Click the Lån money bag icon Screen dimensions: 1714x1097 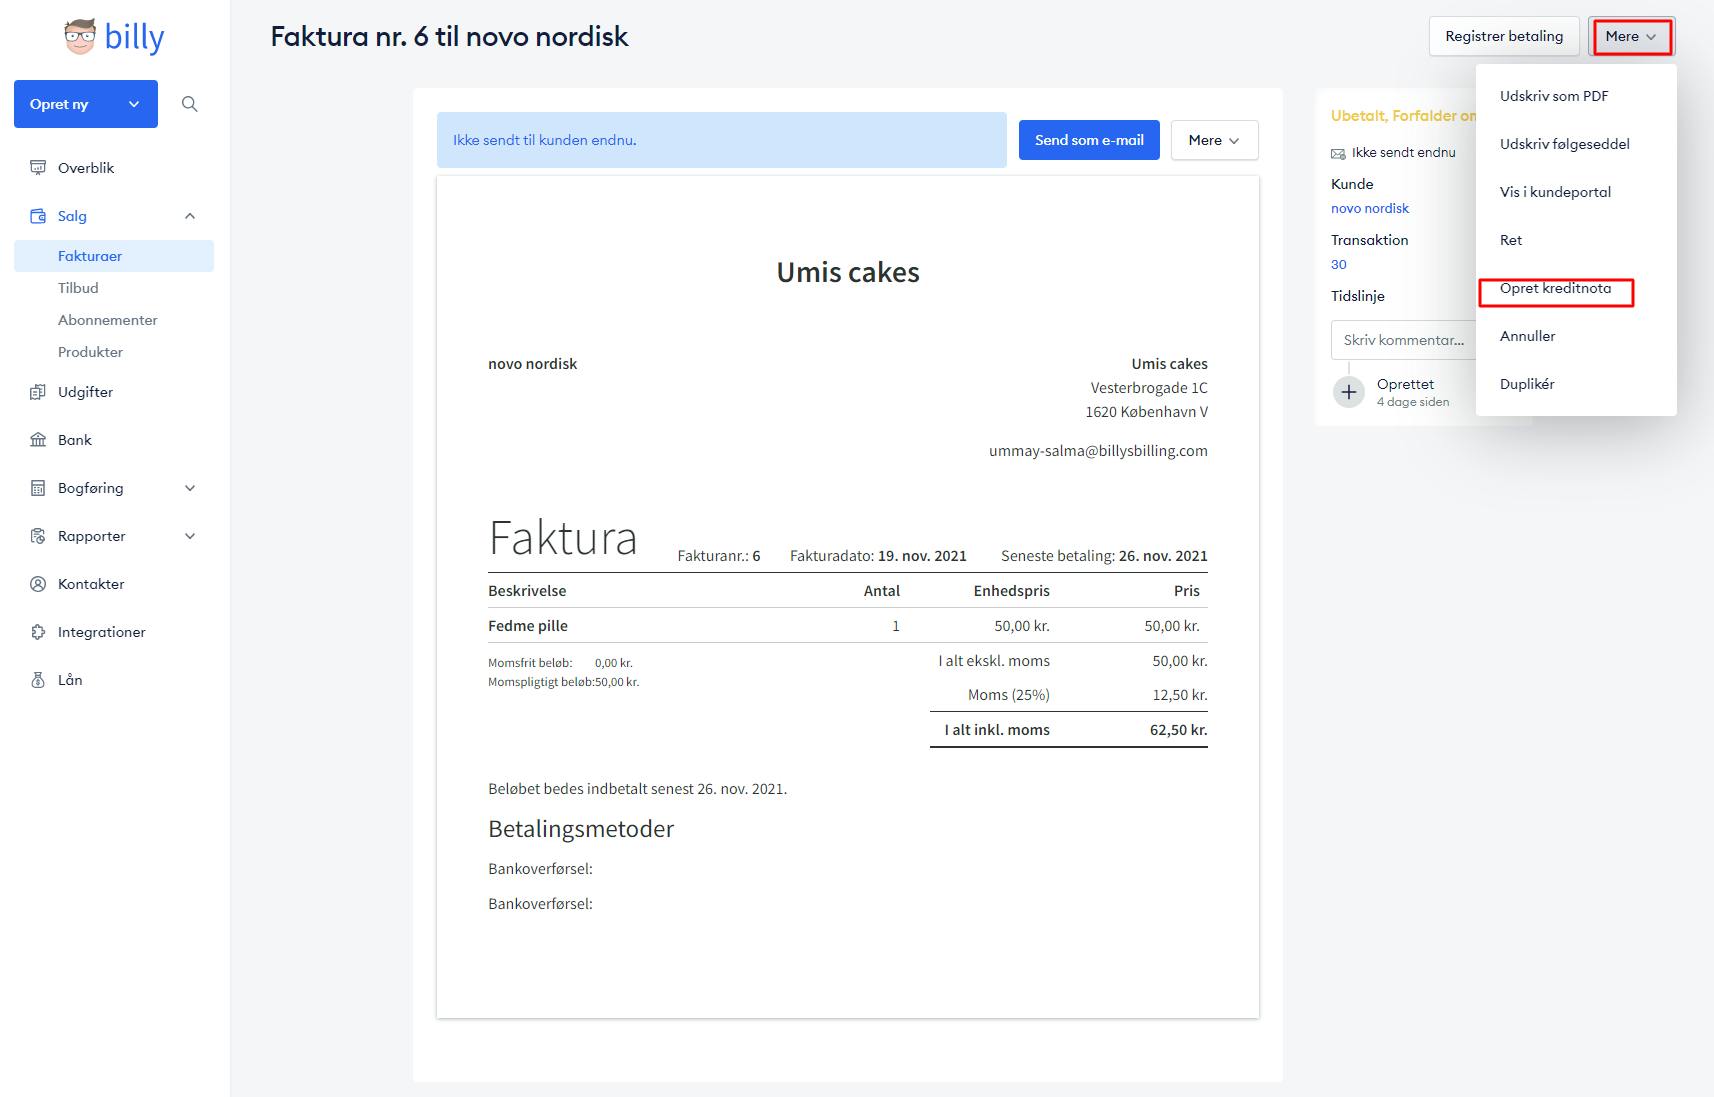38,680
